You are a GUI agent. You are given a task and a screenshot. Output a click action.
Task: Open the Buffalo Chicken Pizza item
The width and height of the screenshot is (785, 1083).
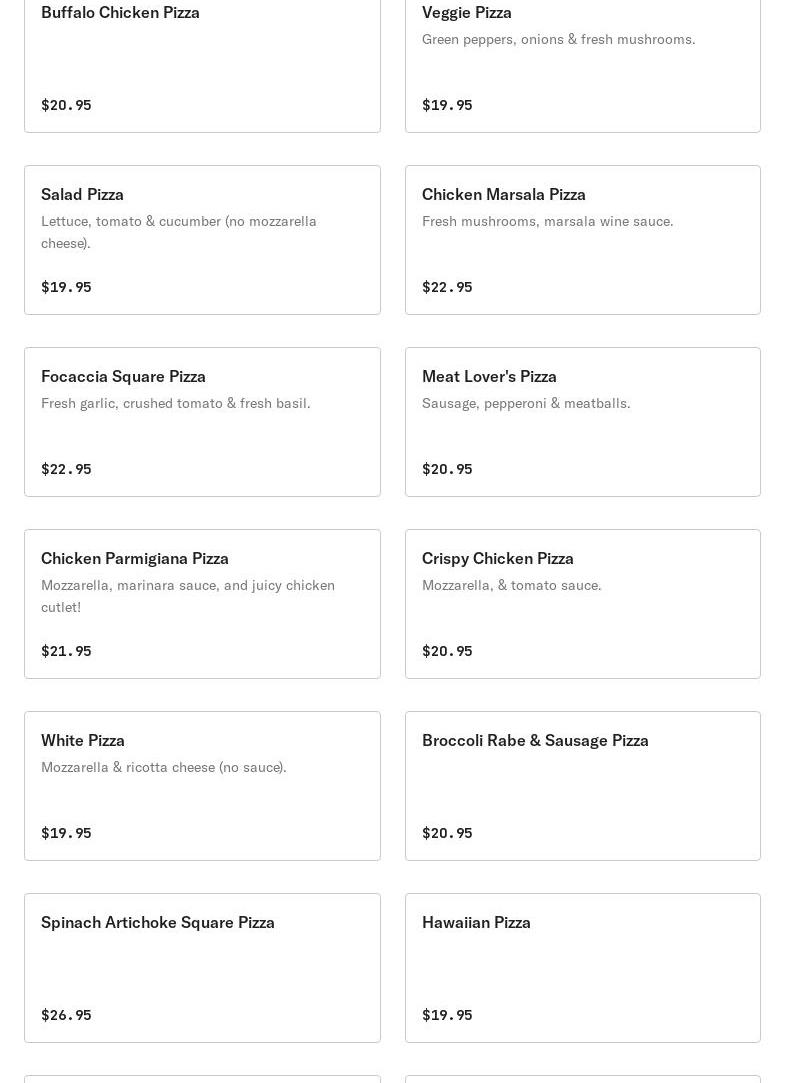(202, 60)
